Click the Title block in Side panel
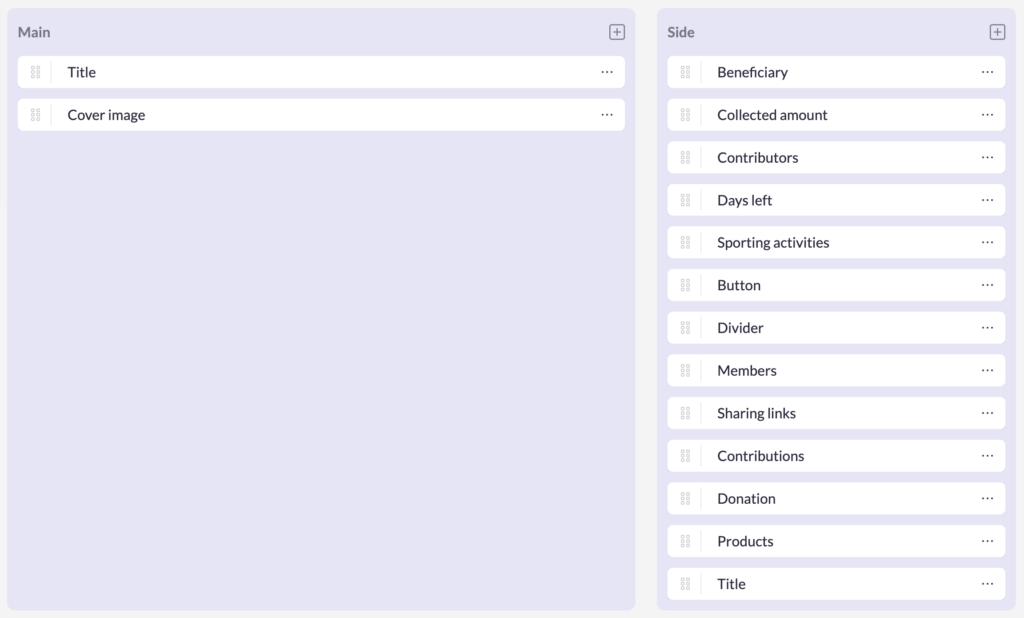The width and height of the screenshot is (1024, 618). [731, 584]
